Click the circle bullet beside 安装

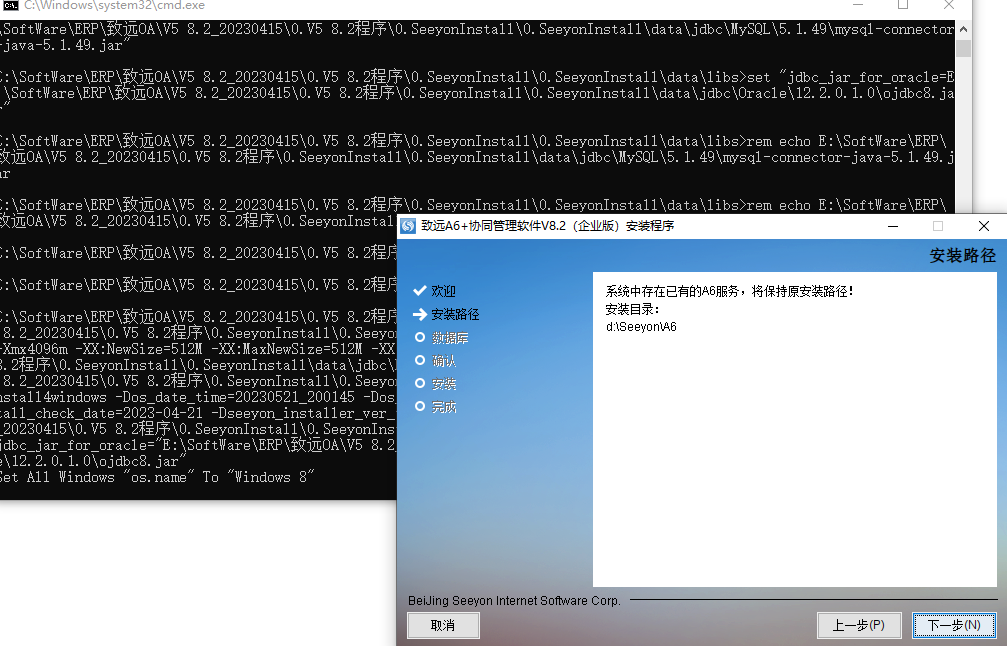tap(420, 383)
